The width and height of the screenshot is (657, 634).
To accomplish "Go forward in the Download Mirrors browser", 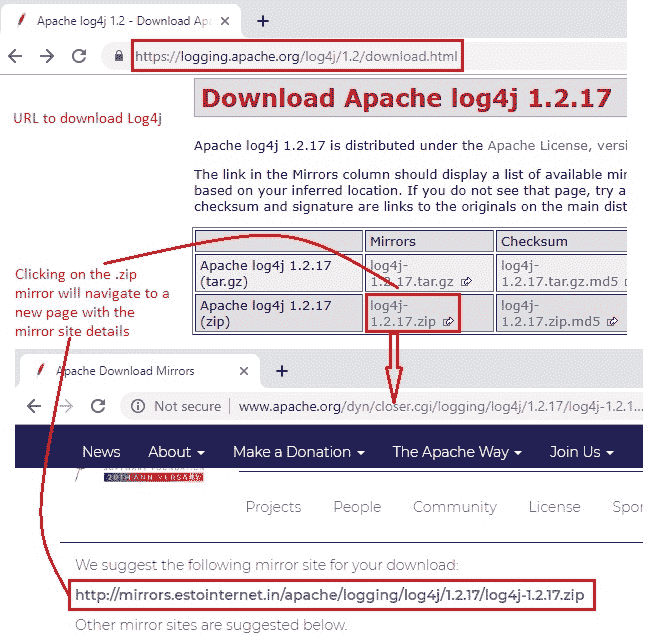I will [x=66, y=406].
